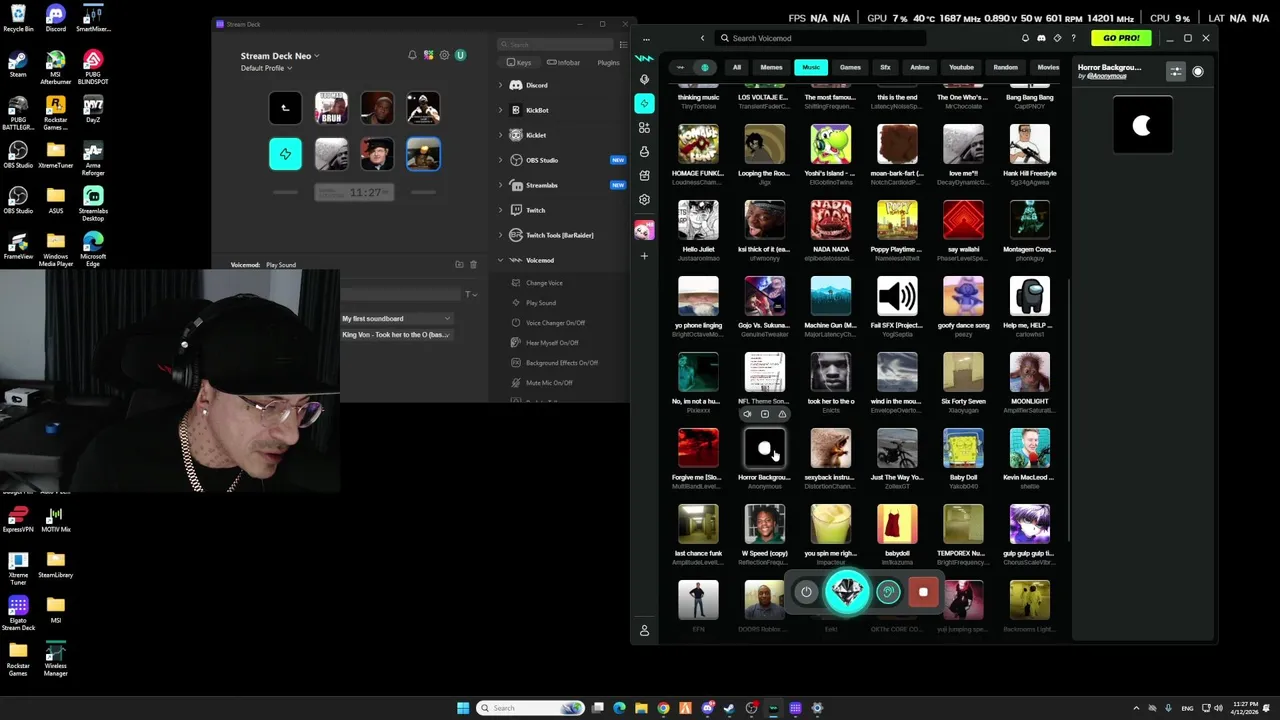Play the Baby Doll SpongeBob sound
Viewport: 1280px width, 720px height.
(x=963, y=449)
